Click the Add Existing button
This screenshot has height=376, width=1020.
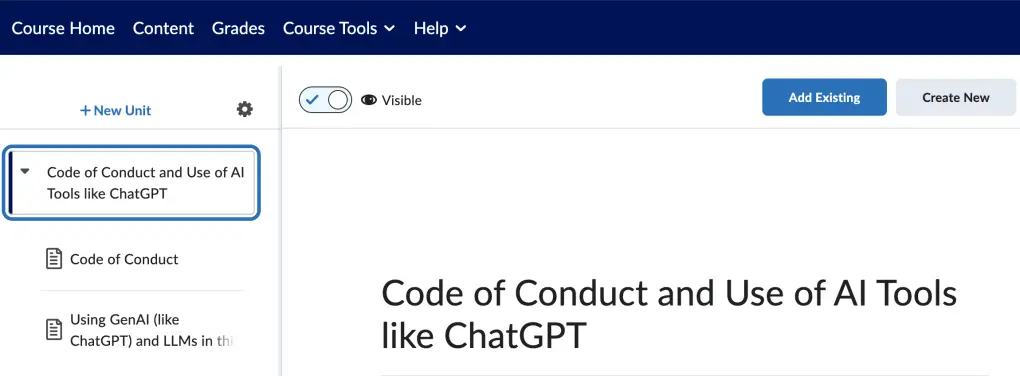coord(824,98)
